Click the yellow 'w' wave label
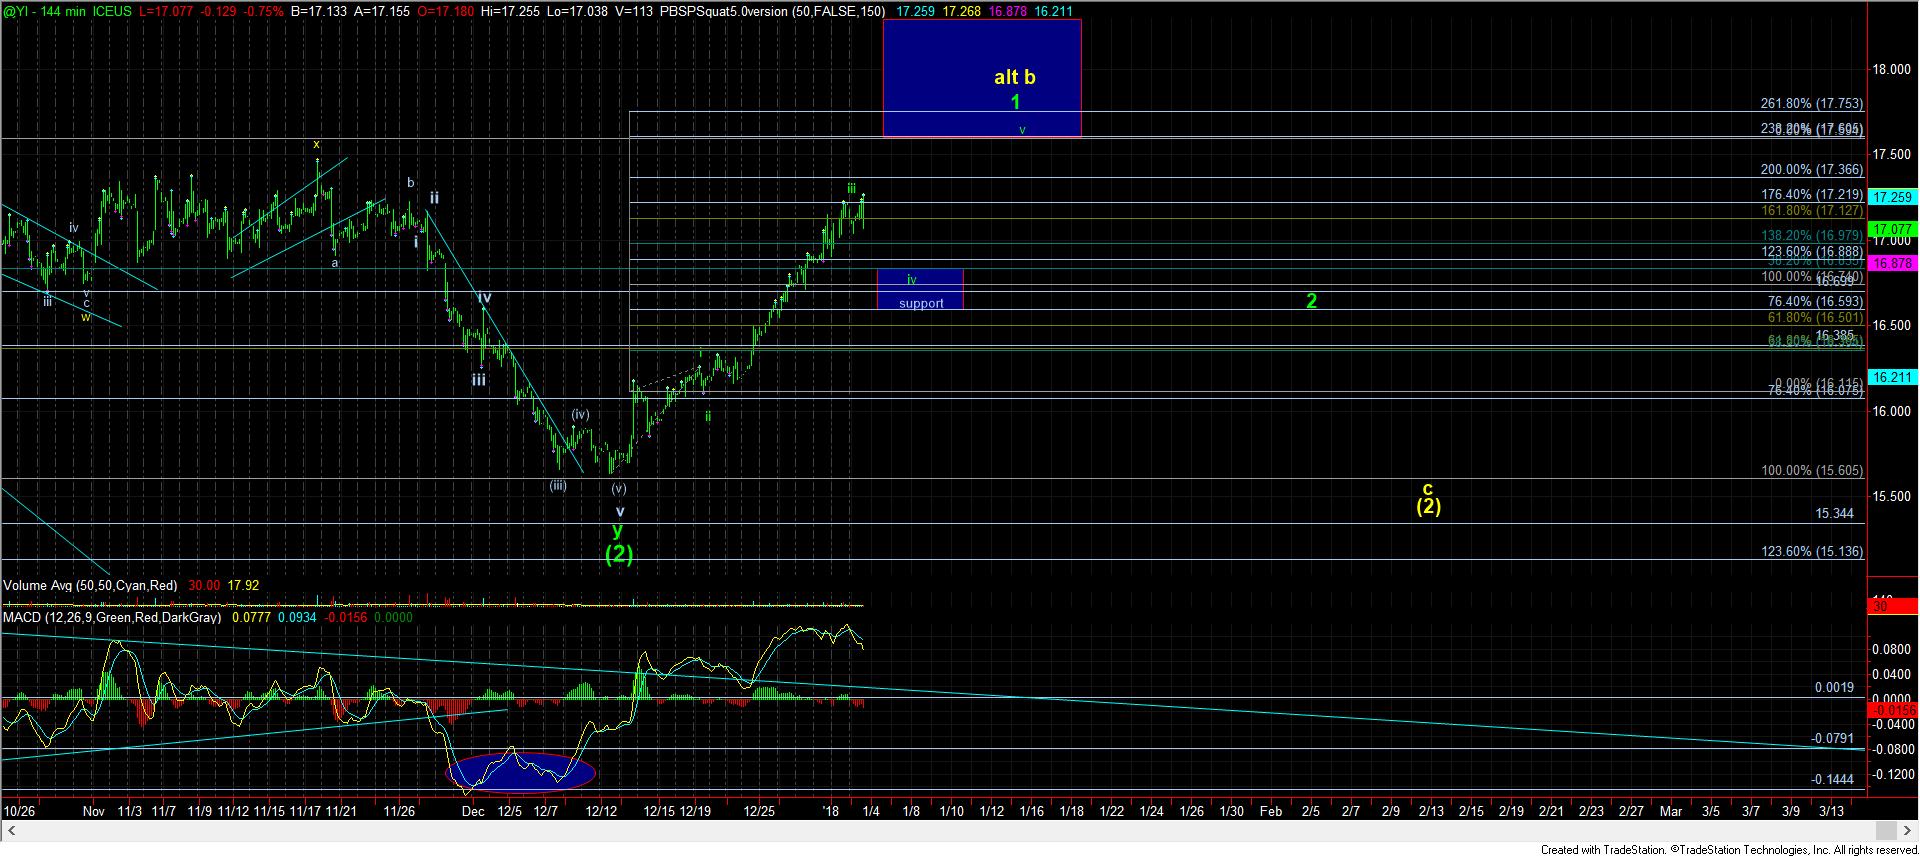Screen dimensions: 1920x856 (86, 317)
